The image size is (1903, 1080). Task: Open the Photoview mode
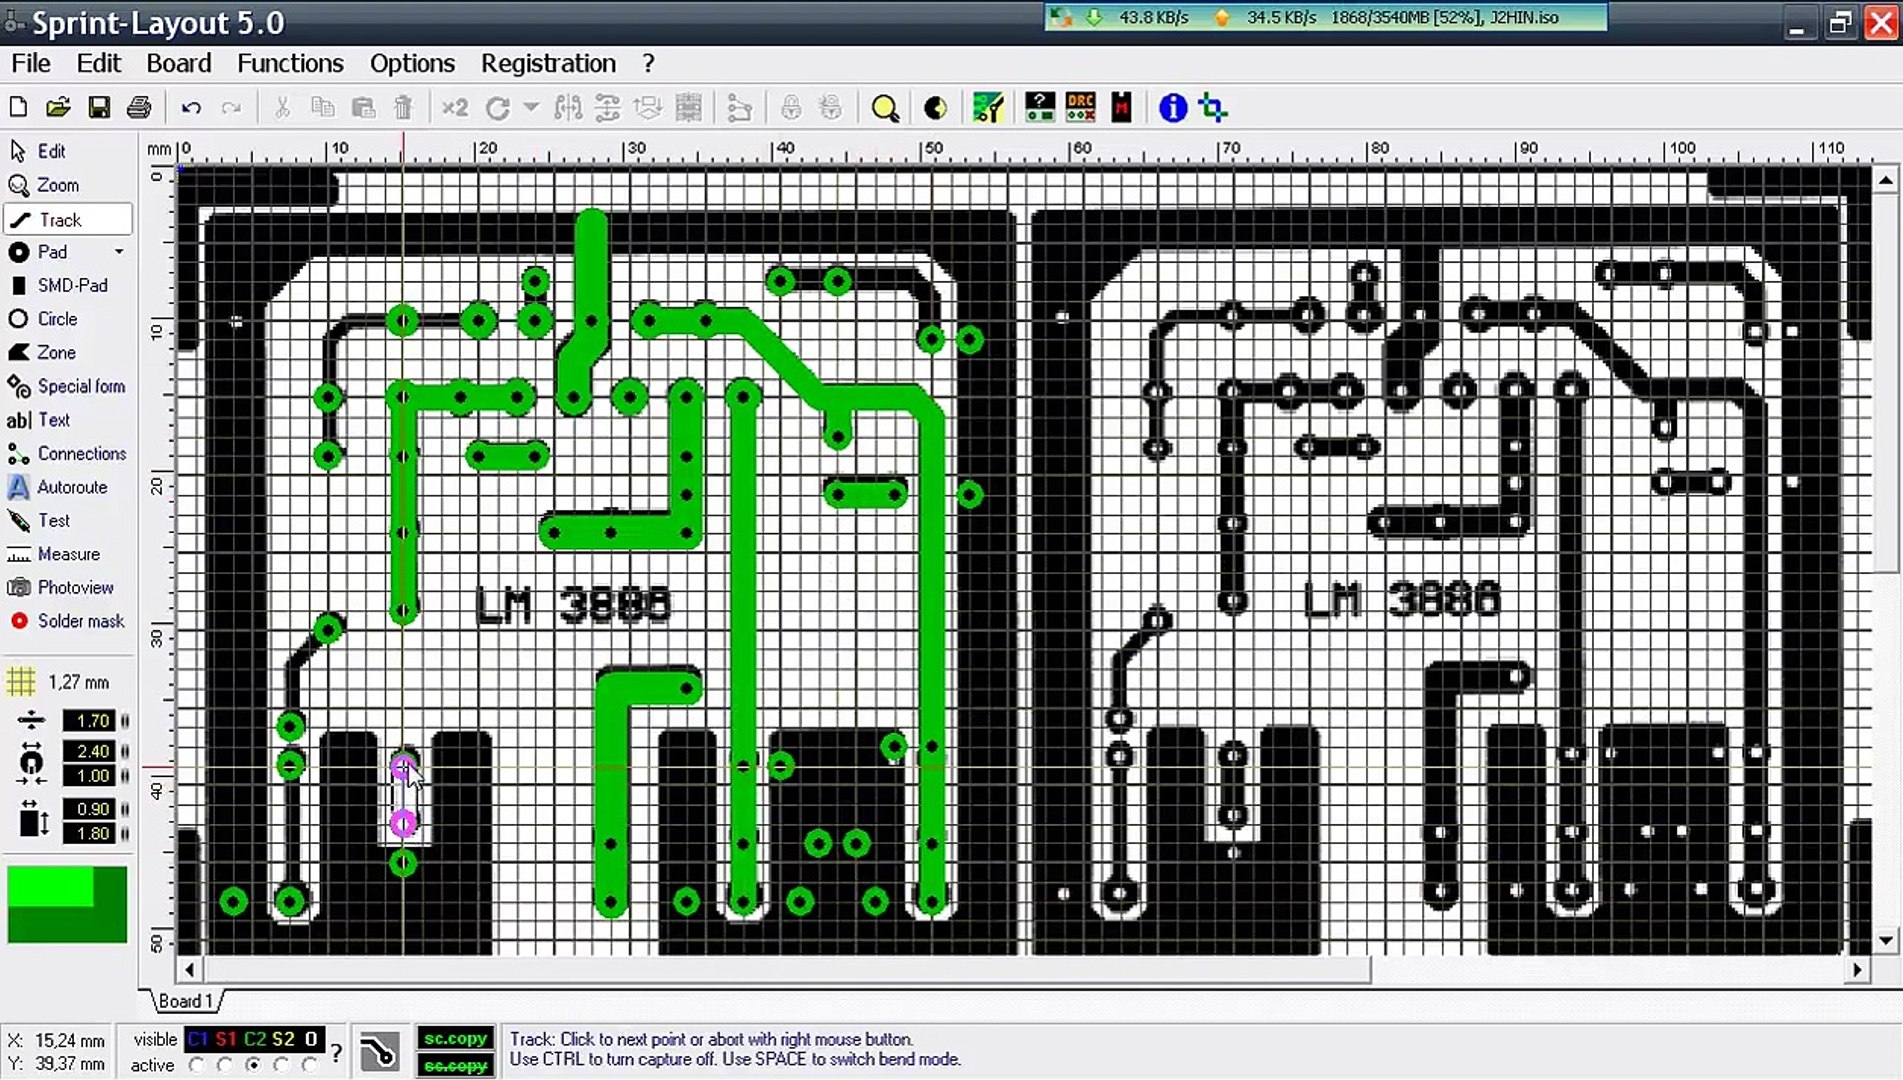coord(74,588)
